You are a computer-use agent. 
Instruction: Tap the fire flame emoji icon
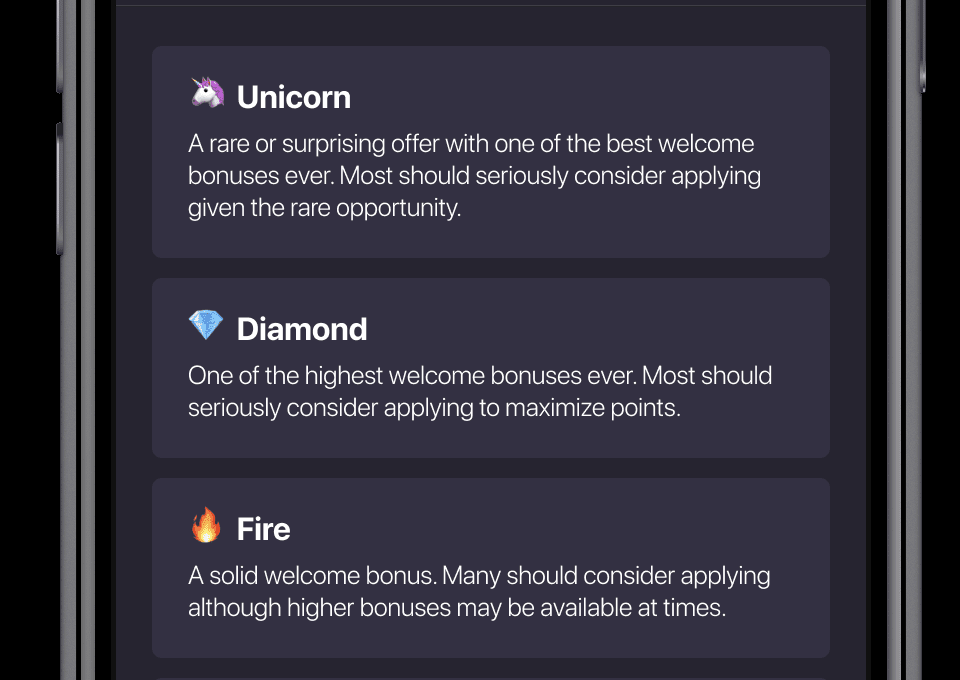tap(206, 525)
